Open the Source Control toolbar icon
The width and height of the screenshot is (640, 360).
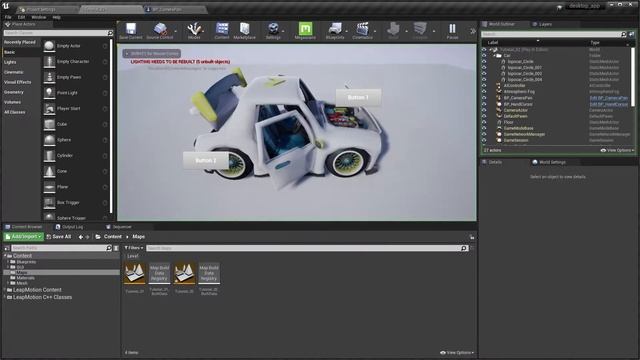pyautogui.click(x=160, y=29)
